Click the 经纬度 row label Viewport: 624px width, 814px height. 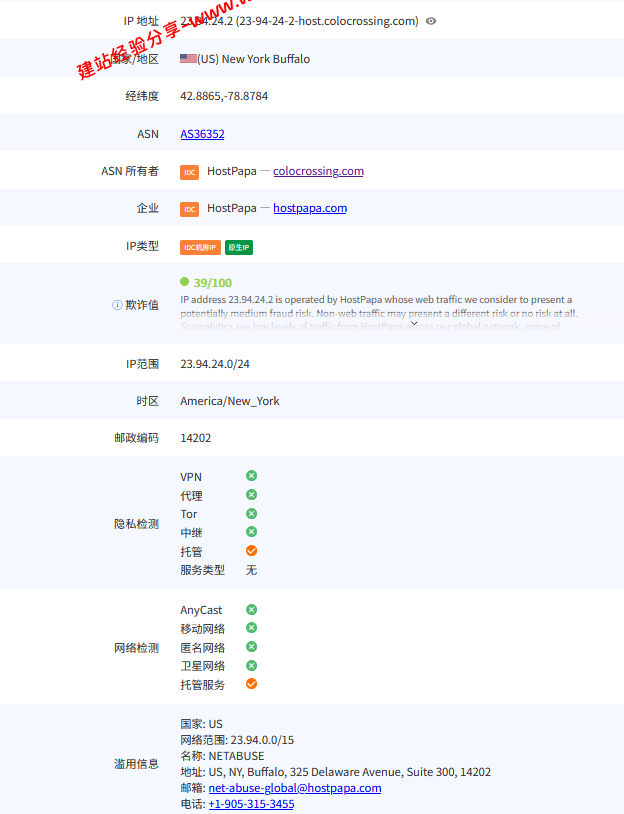tap(142, 96)
